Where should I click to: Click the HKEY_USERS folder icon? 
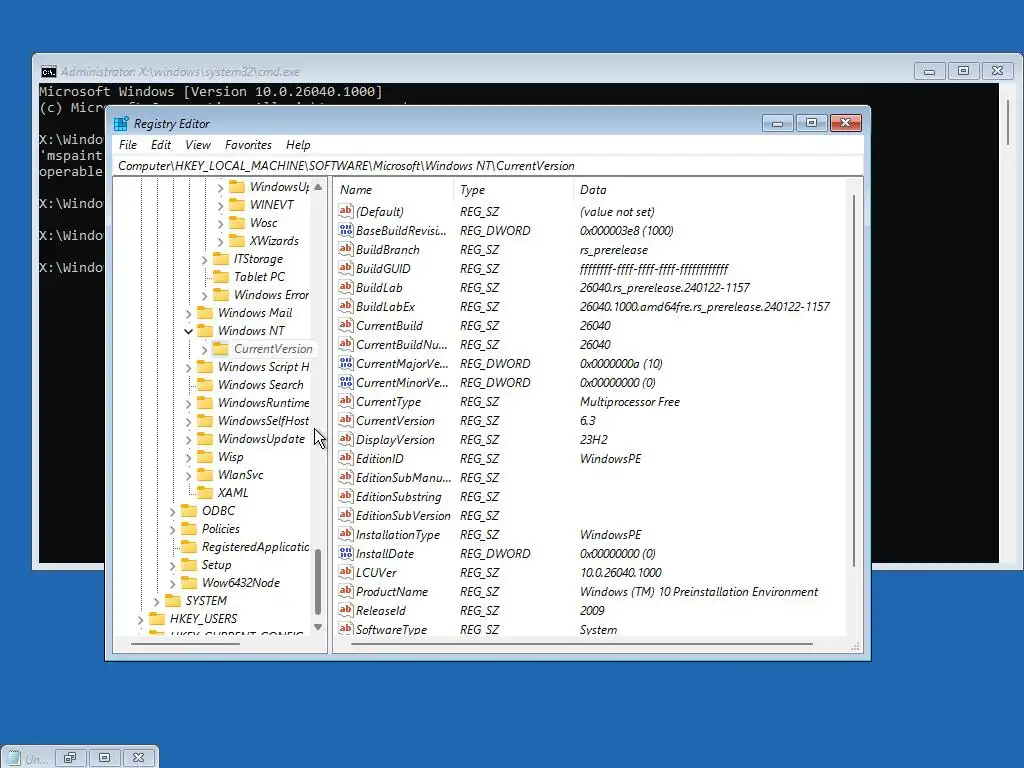tap(157, 618)
